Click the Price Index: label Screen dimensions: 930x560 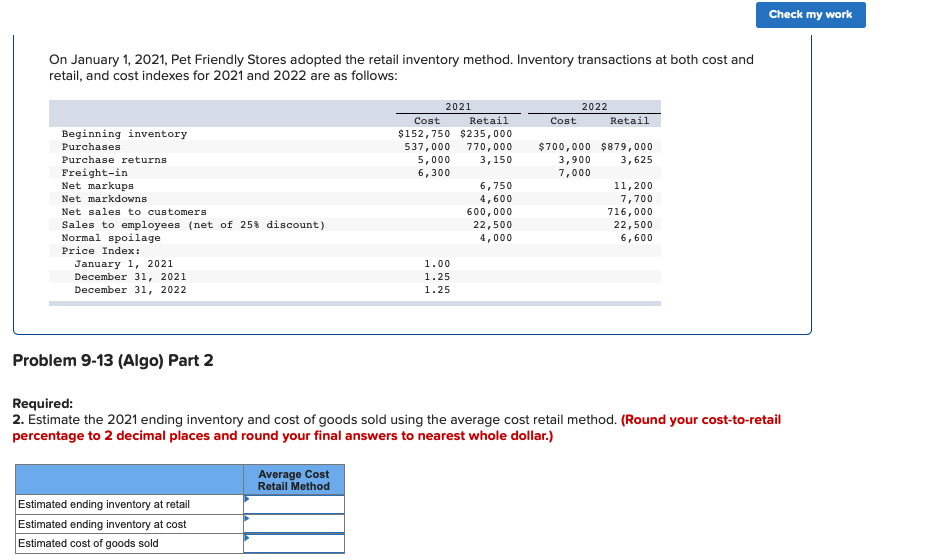point(101,252)
